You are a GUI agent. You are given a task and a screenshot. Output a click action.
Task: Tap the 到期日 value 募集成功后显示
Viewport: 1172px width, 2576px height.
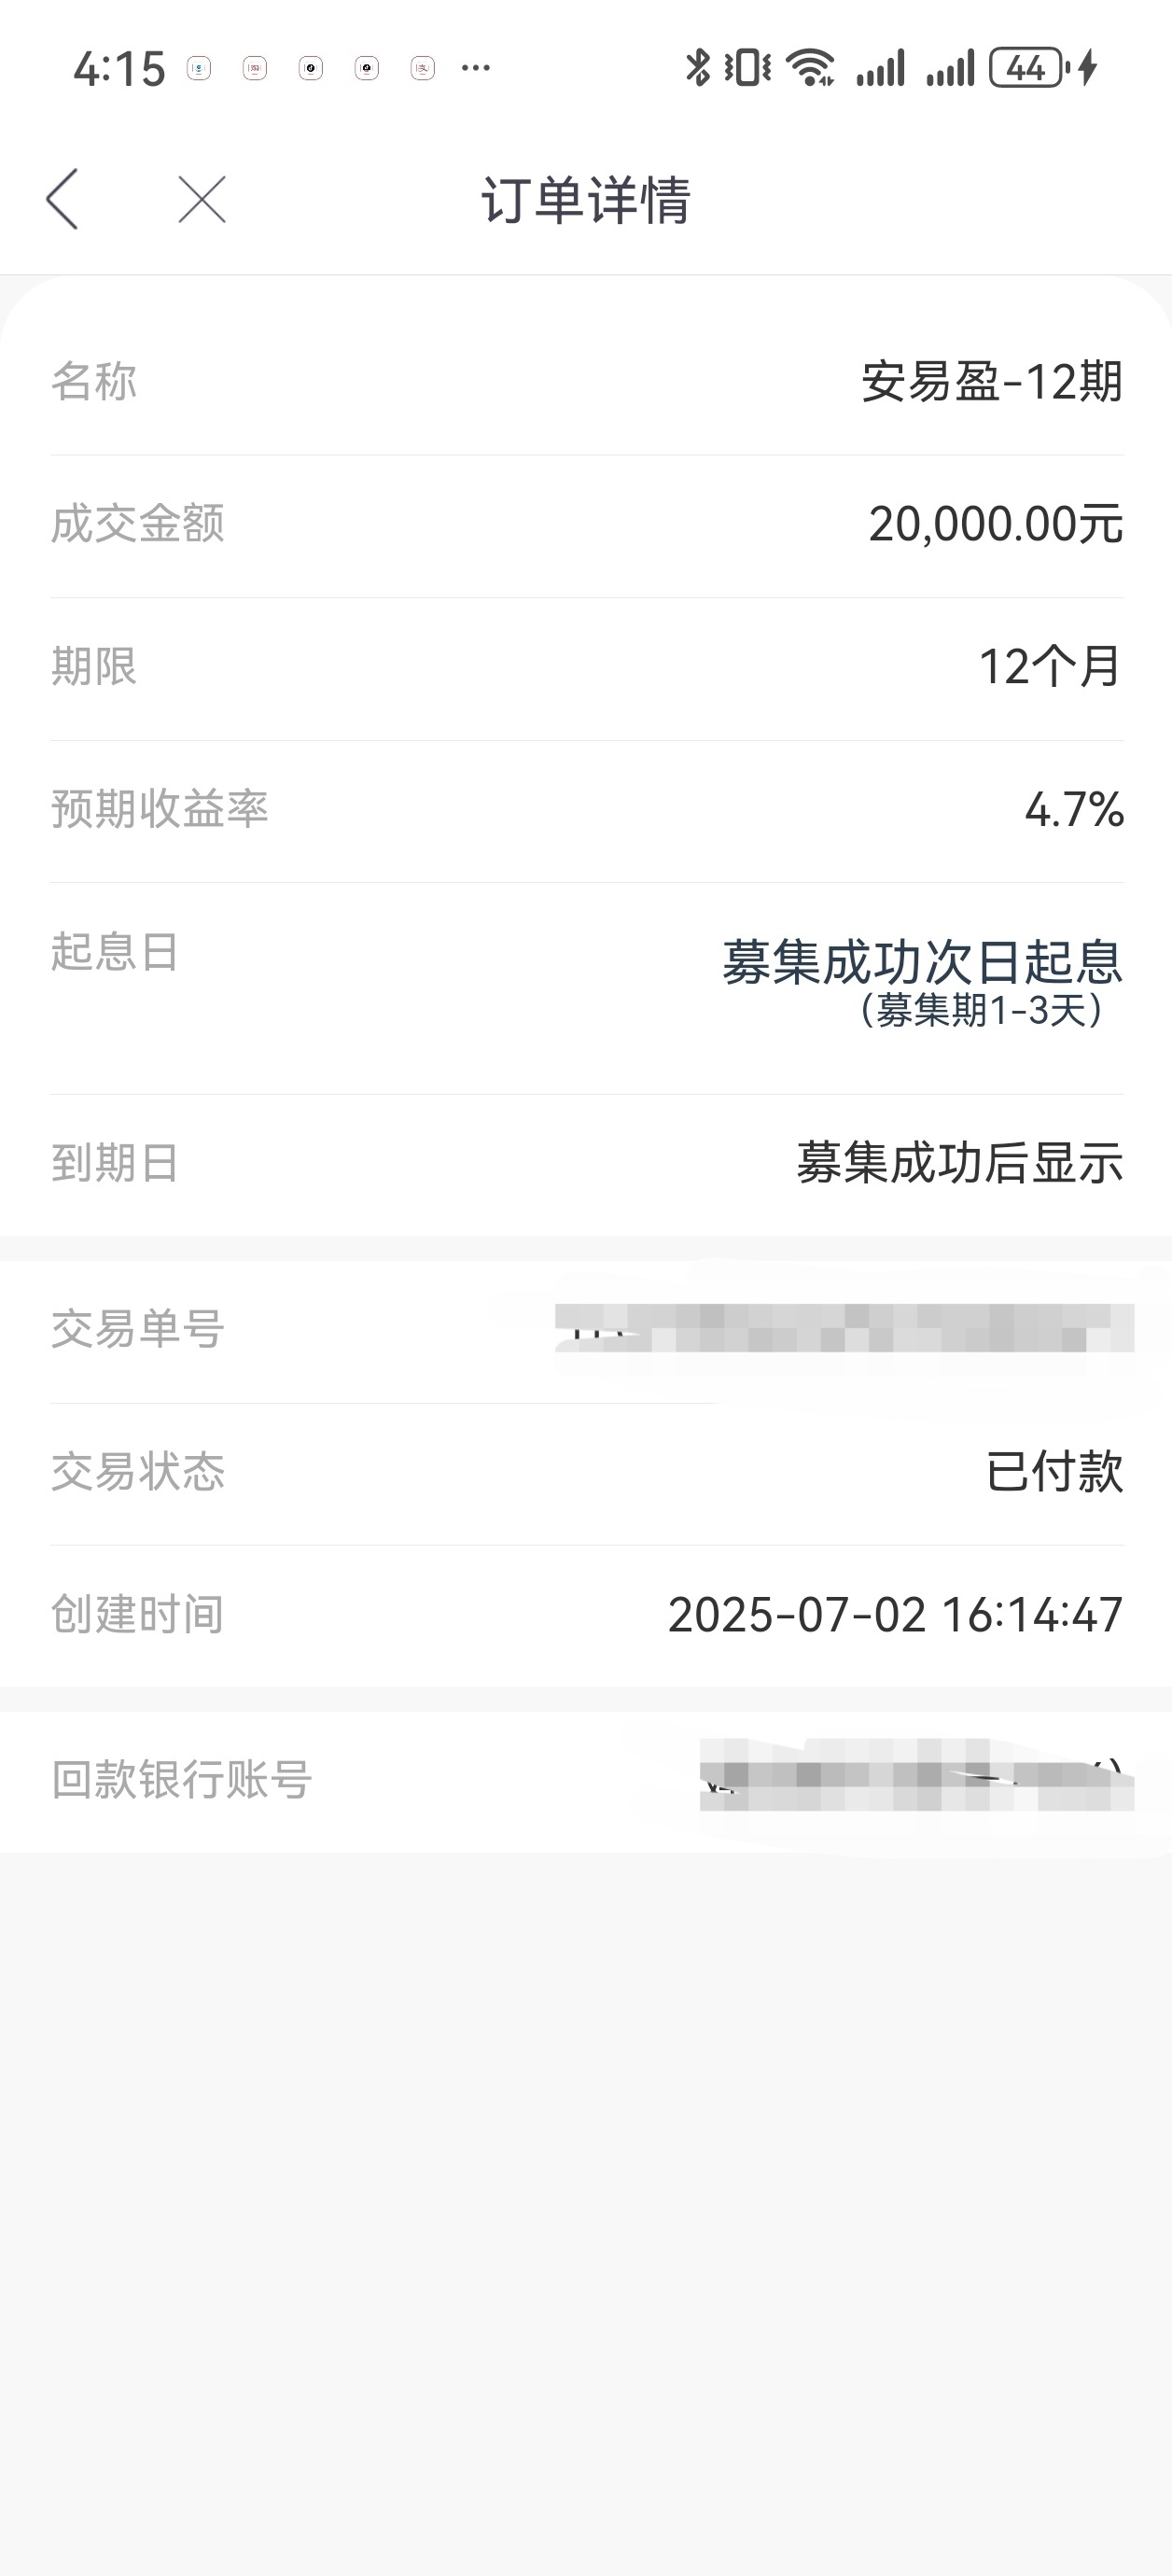(x=960, y=1163)
